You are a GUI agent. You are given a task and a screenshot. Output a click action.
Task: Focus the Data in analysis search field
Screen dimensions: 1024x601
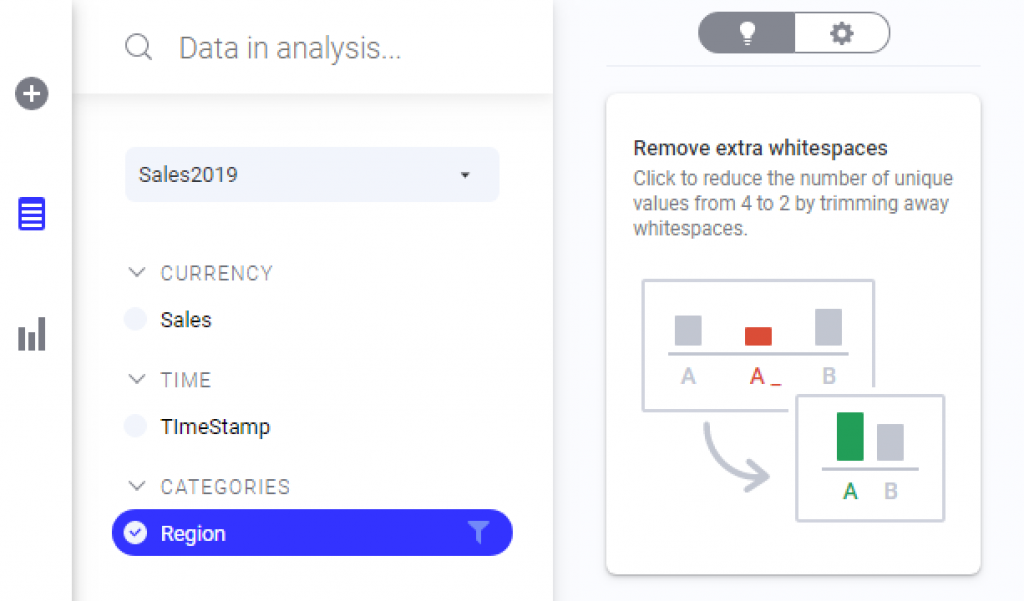[x=290, y=48]
